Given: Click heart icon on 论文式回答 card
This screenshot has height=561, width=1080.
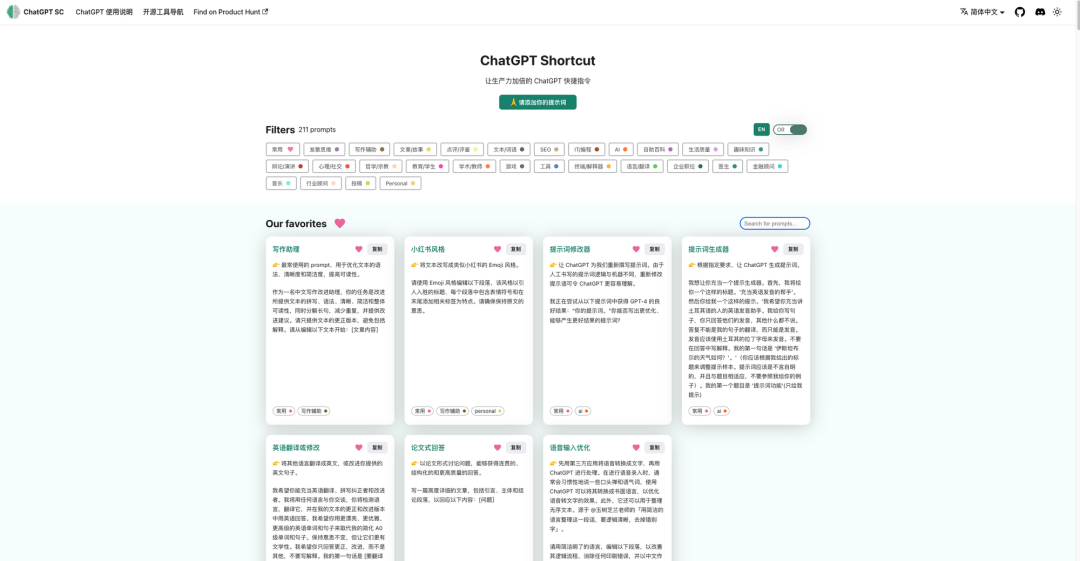Looking at the screenshot, I should (x=497, y=447).
